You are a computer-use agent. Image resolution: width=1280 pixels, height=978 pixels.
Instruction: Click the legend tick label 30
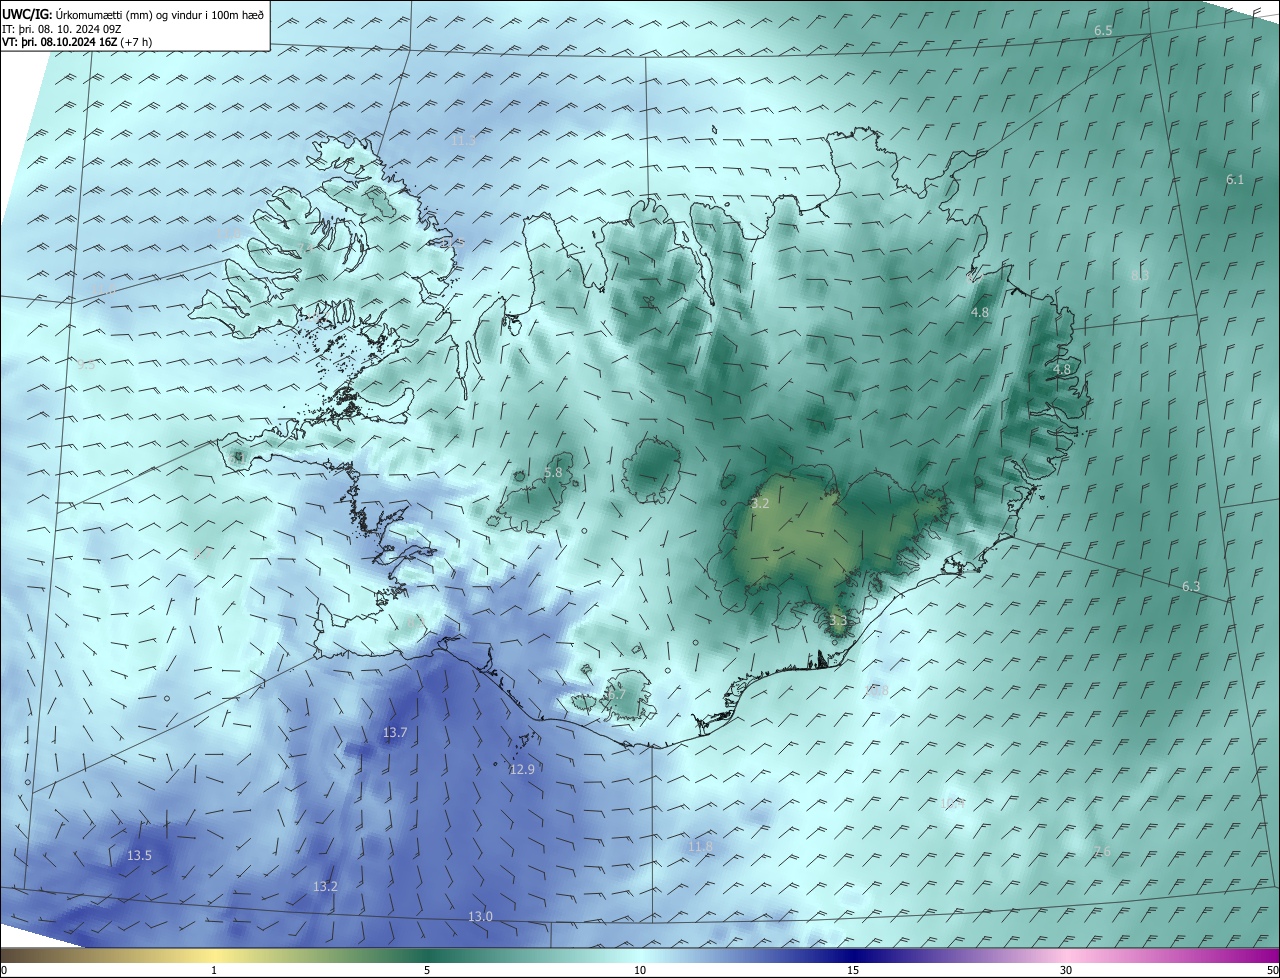pyautogui.click(x=1066, y=970)
